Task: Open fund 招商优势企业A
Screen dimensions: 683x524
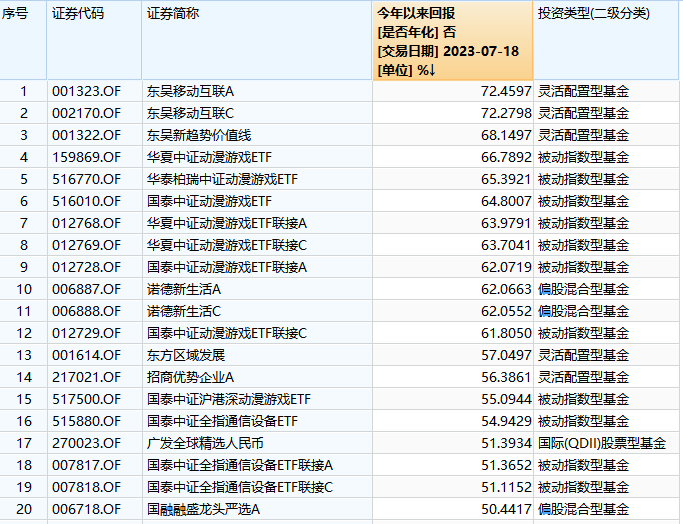Action: (x=190, y=377)
